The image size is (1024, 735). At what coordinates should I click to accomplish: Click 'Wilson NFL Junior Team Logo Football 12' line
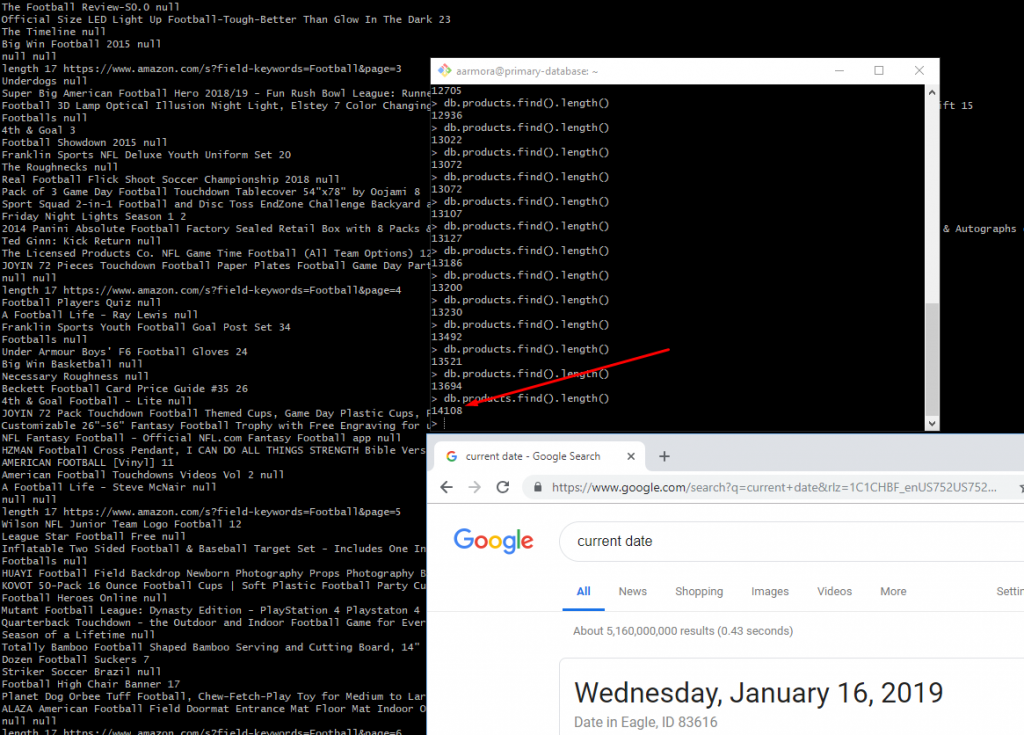pos(121,524)
